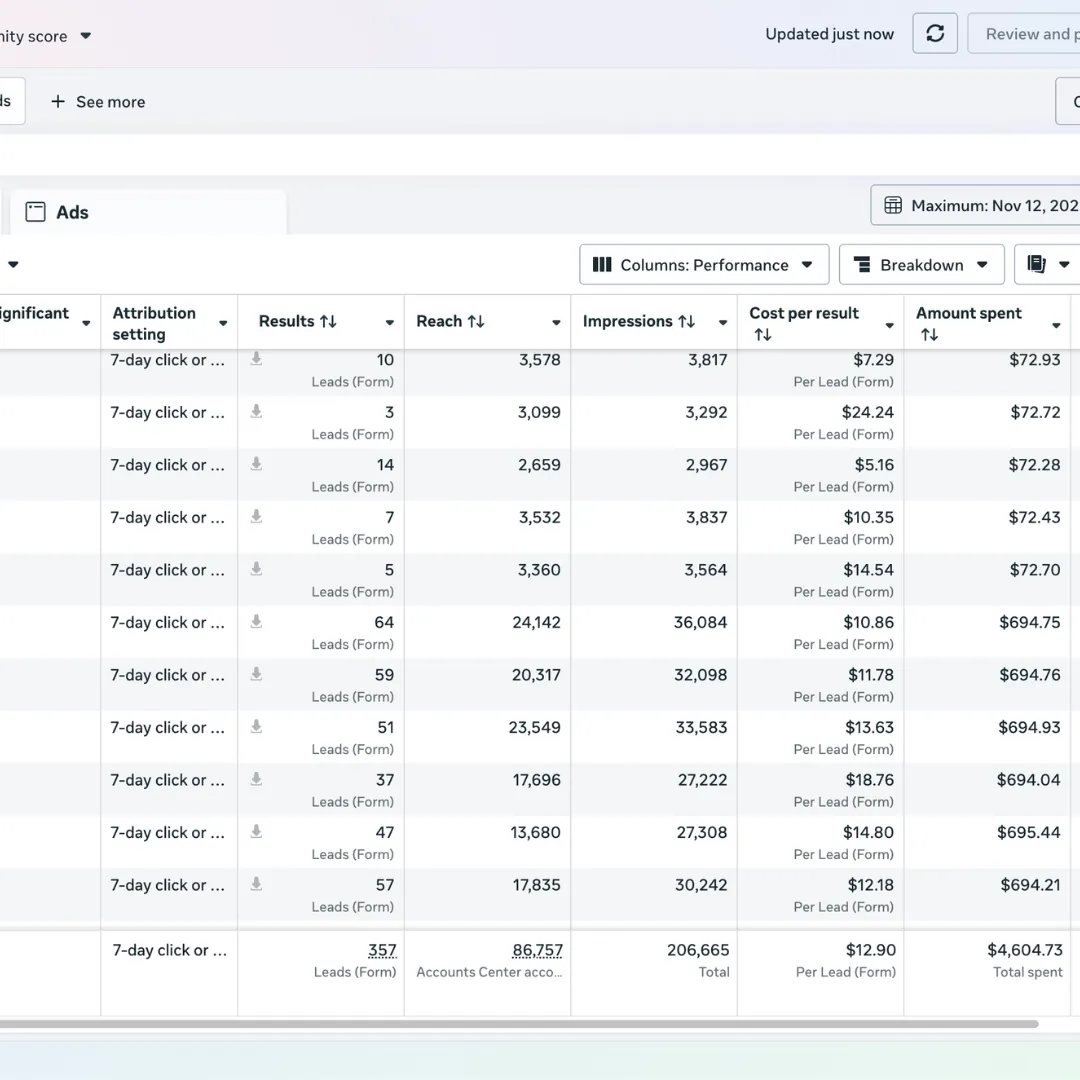Click total reach 86,757 link
Screen dimensions: 1080x1080
537,951
